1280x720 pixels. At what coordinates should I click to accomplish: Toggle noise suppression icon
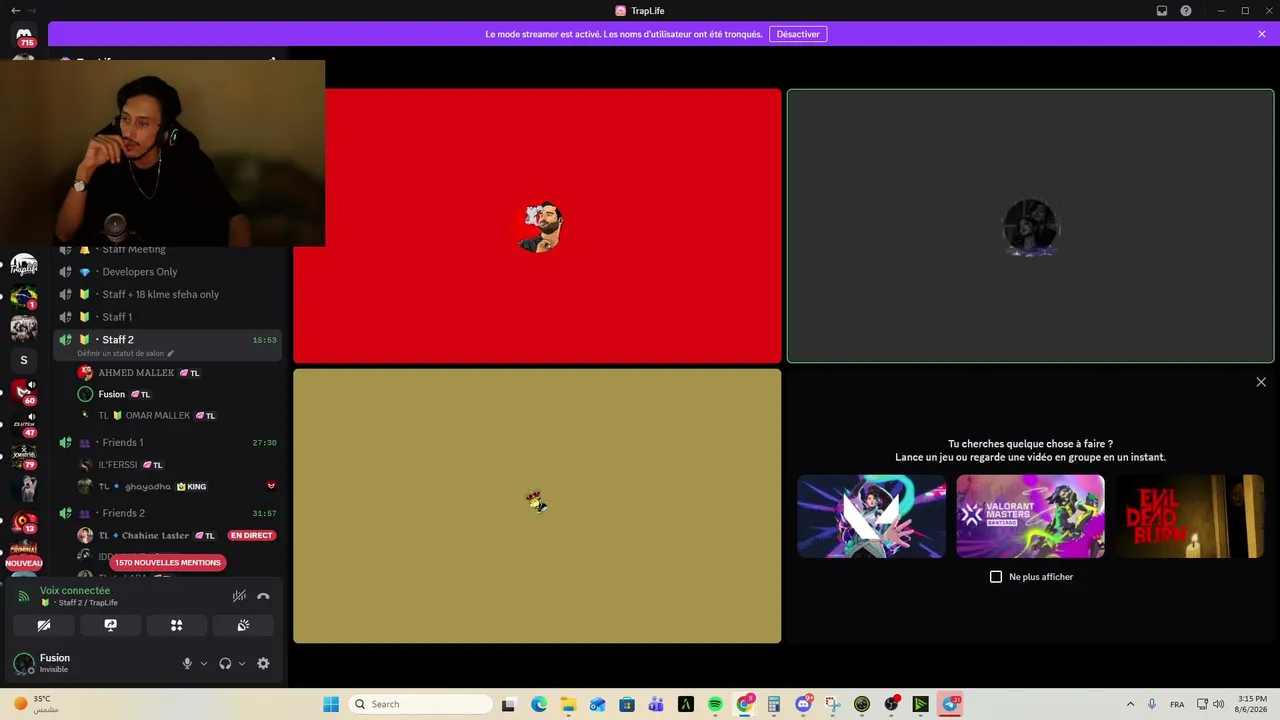(x=239, y=596)
